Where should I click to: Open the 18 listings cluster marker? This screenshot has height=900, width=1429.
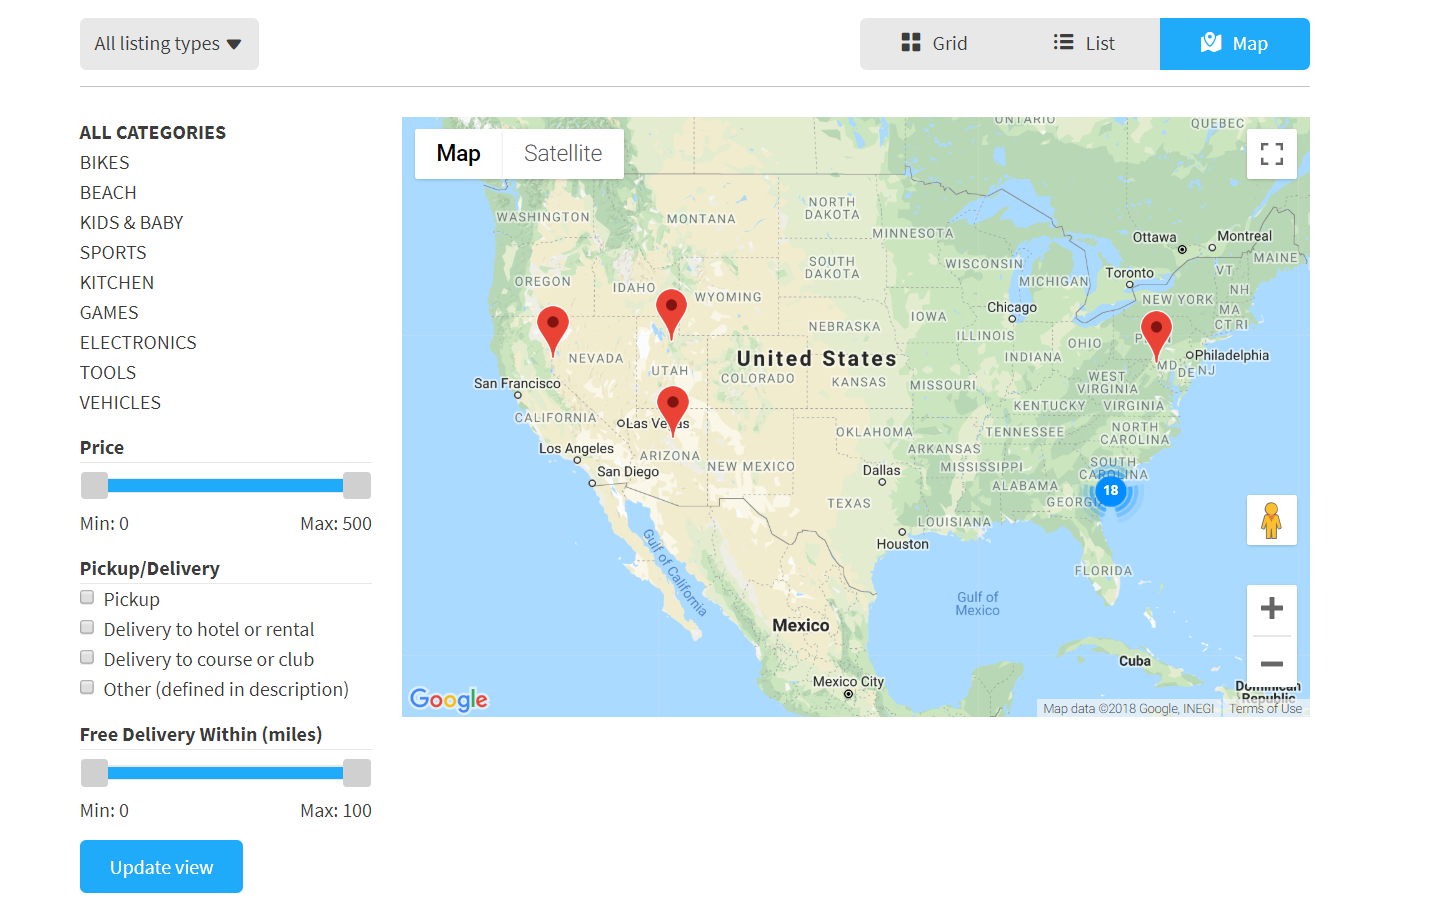[x=1111, y=491]
